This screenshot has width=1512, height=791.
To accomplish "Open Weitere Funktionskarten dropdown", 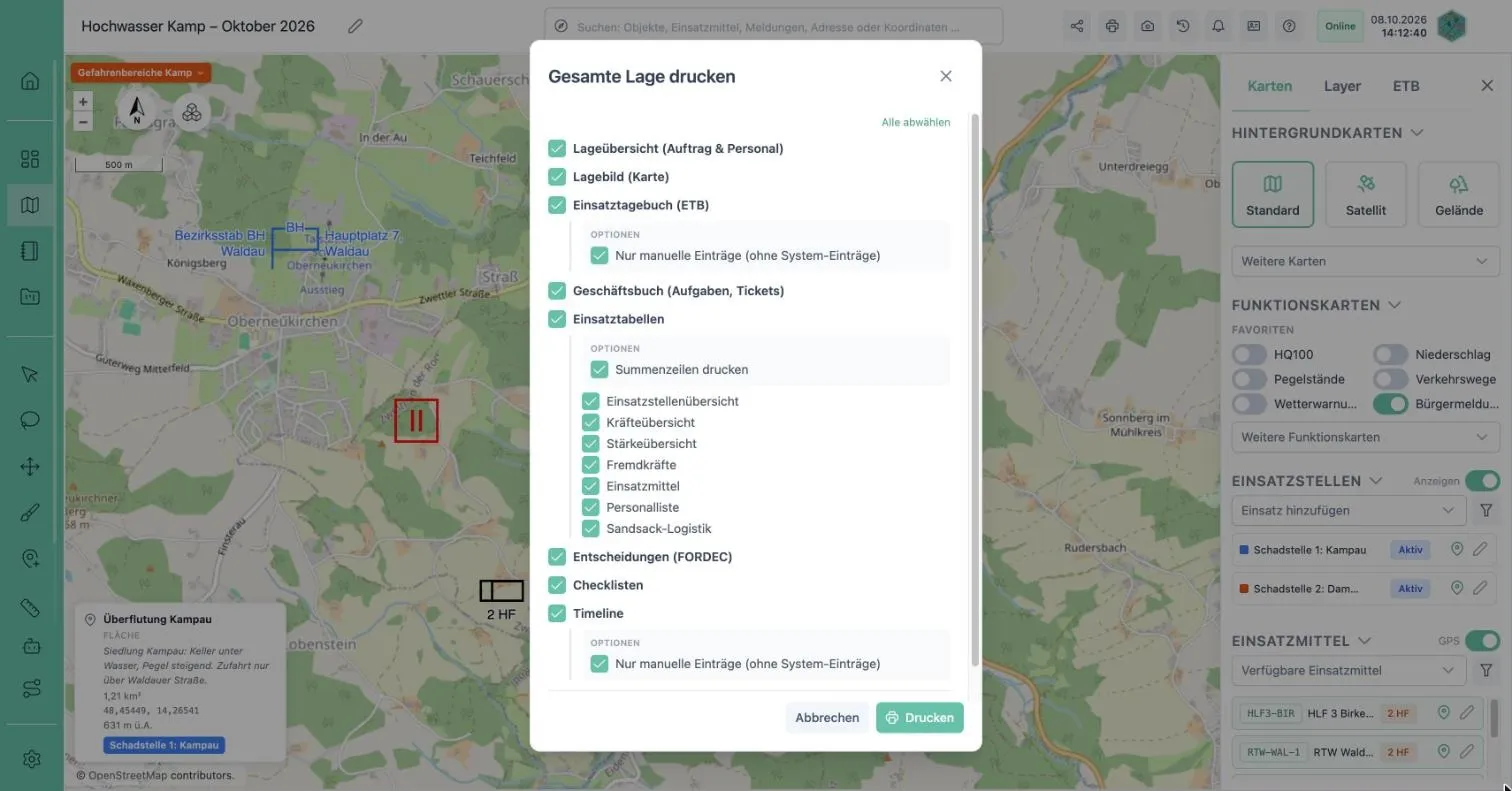I will 1365,437.
